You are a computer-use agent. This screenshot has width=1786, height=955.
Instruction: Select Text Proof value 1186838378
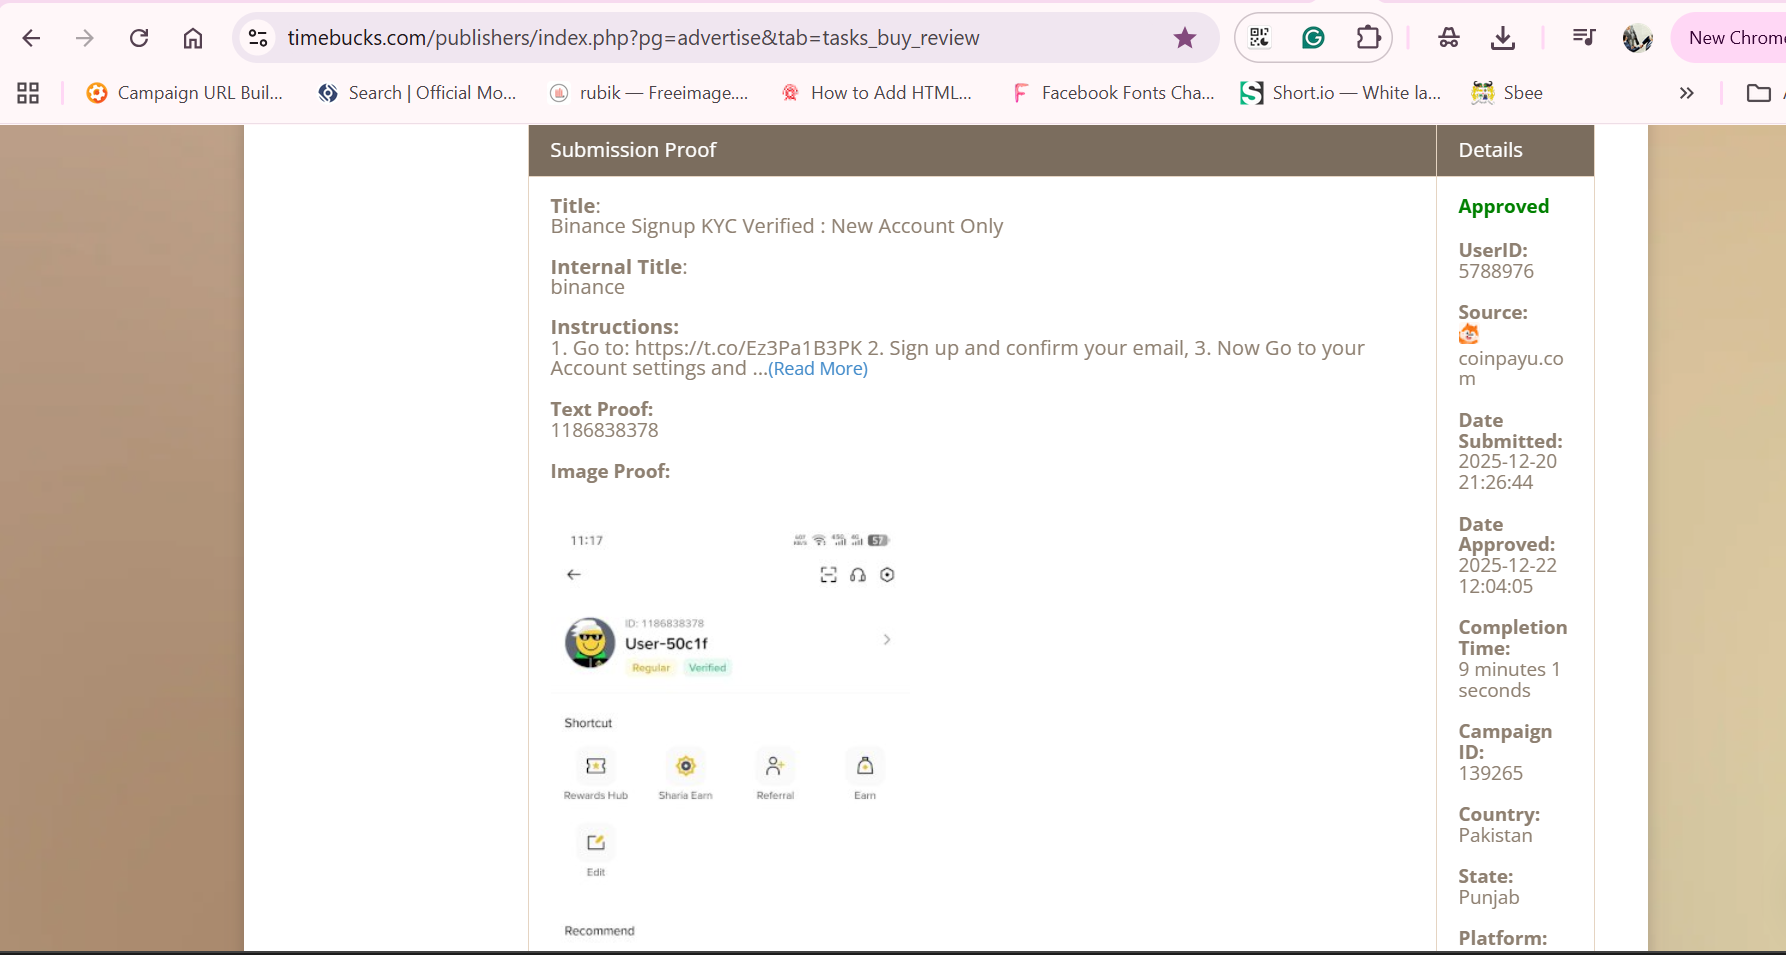coord(604,430)
